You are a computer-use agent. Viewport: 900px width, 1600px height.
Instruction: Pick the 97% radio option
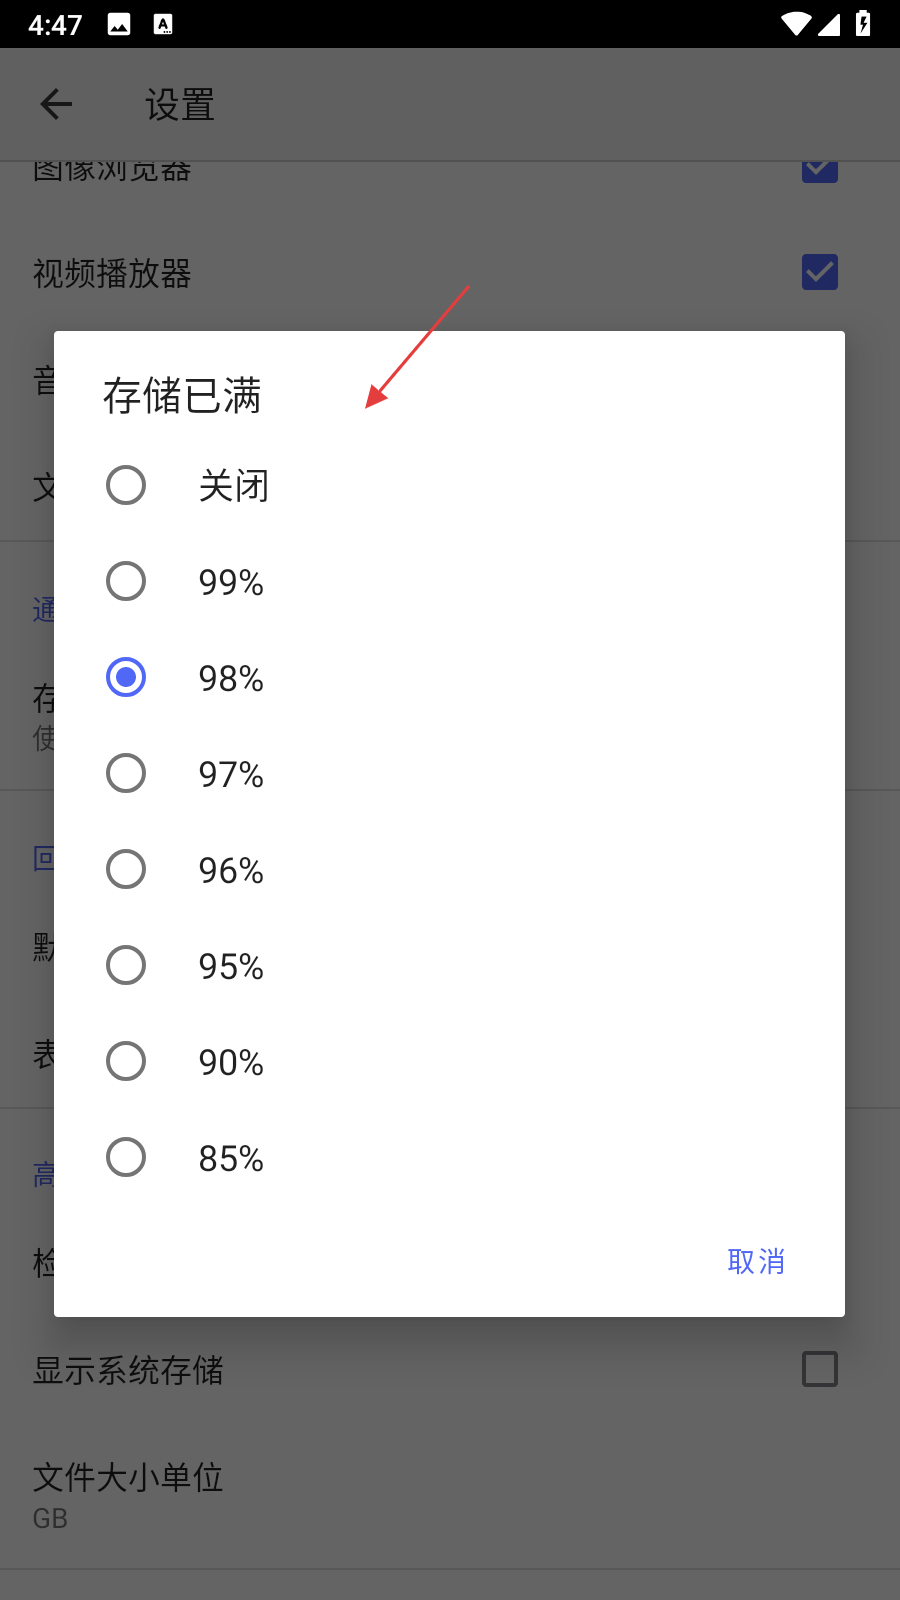(126, 774)
